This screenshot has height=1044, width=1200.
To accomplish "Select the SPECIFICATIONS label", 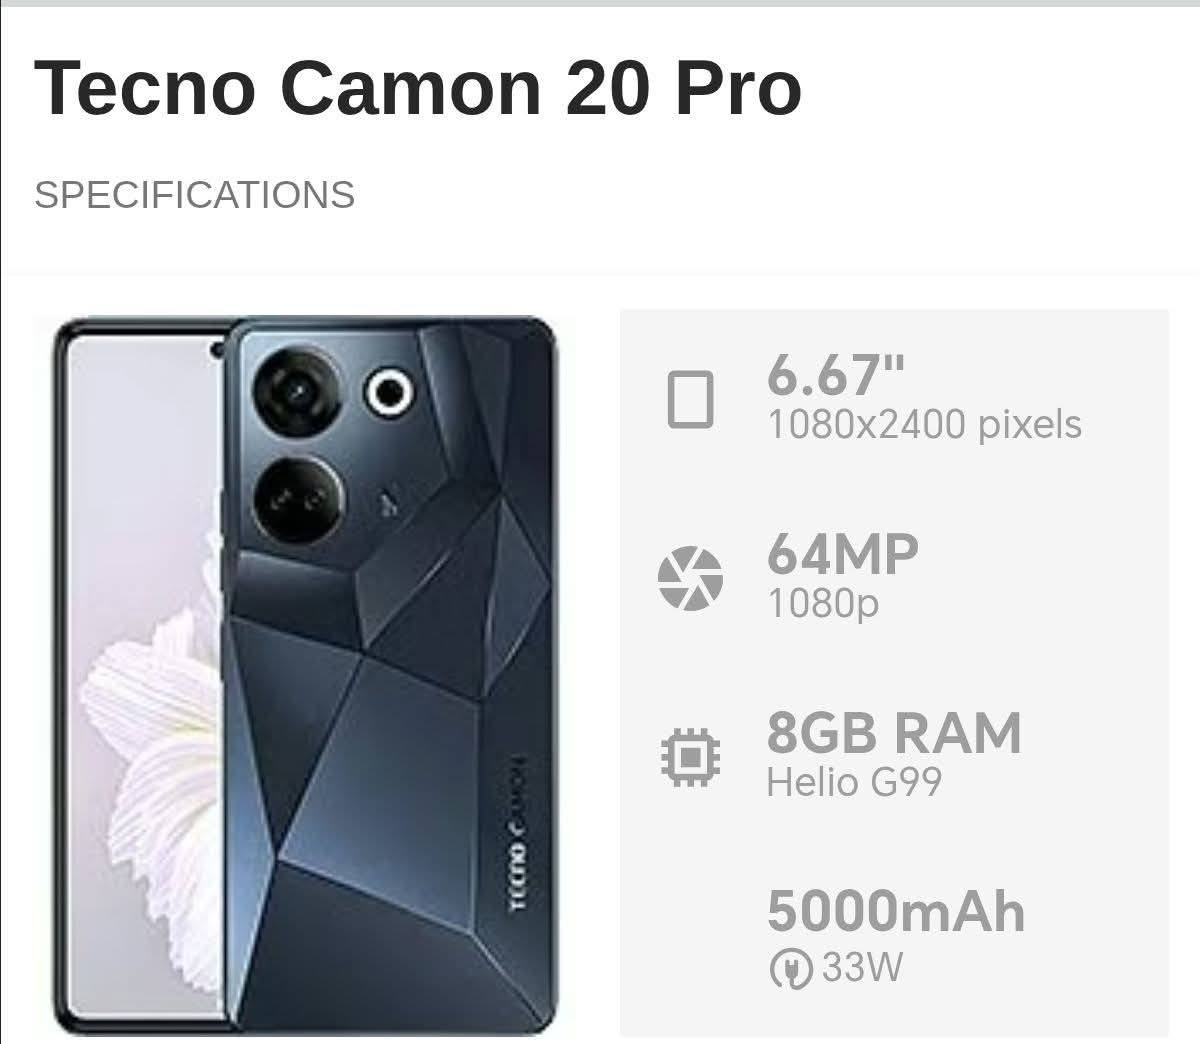I will click(195, 194).
